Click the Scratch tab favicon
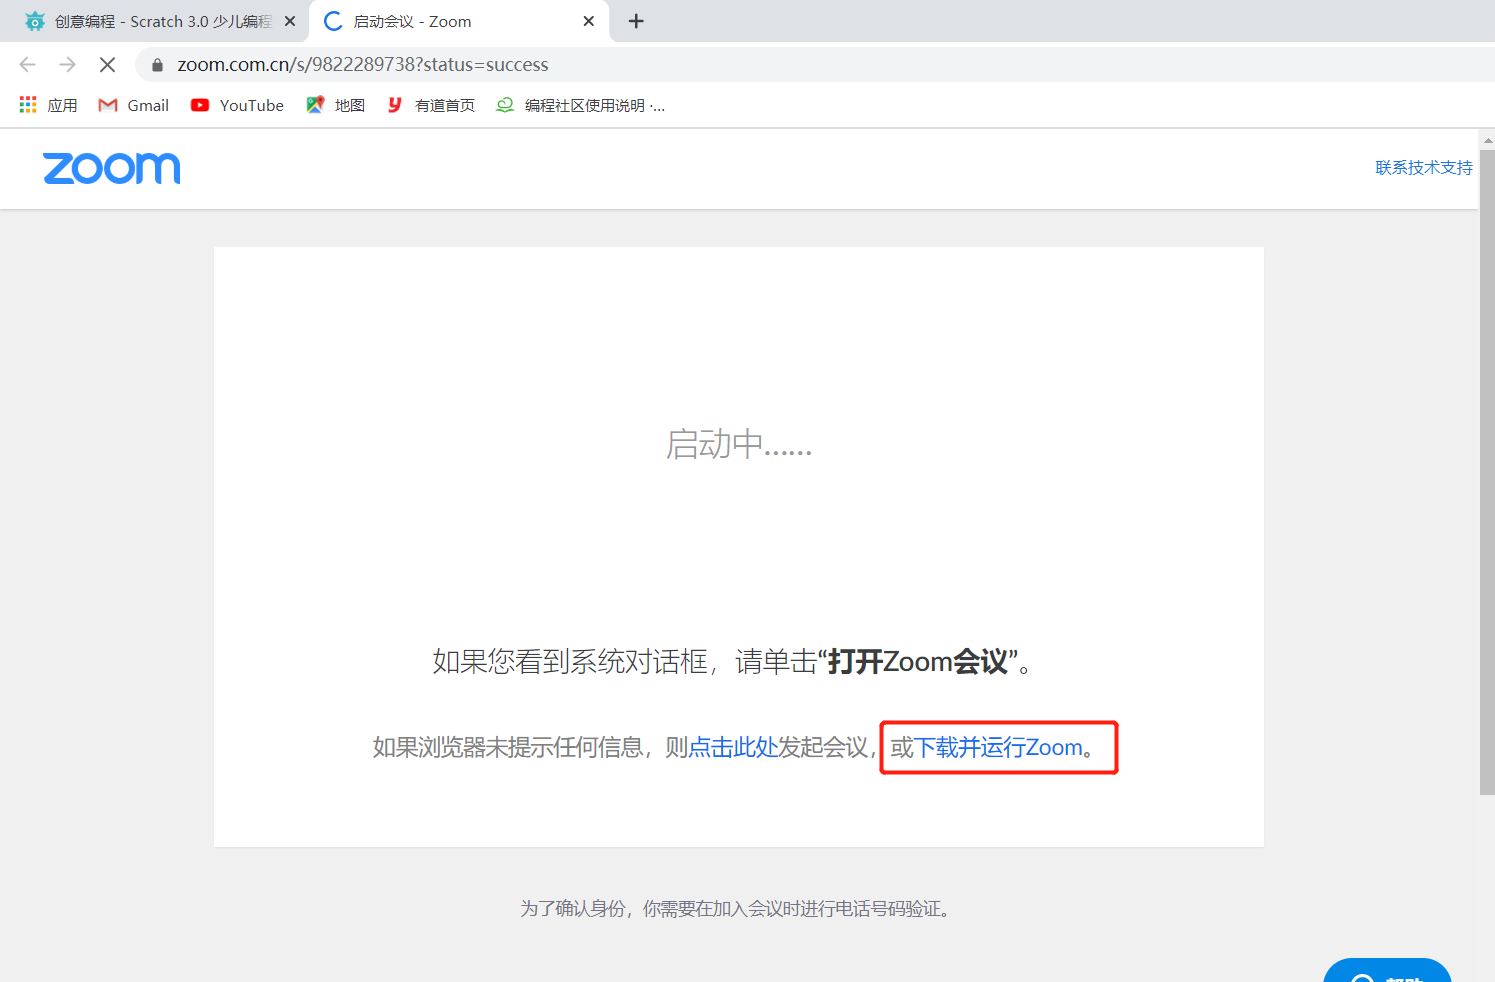This screenshot has width=1495, height=982. tap(35, 21)
